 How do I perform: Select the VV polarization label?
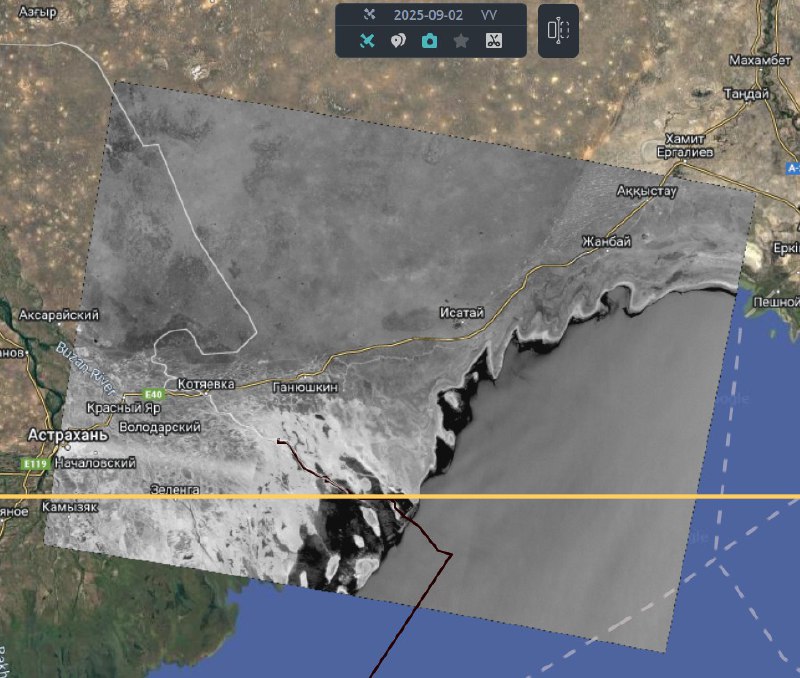(x=489, y=15)
